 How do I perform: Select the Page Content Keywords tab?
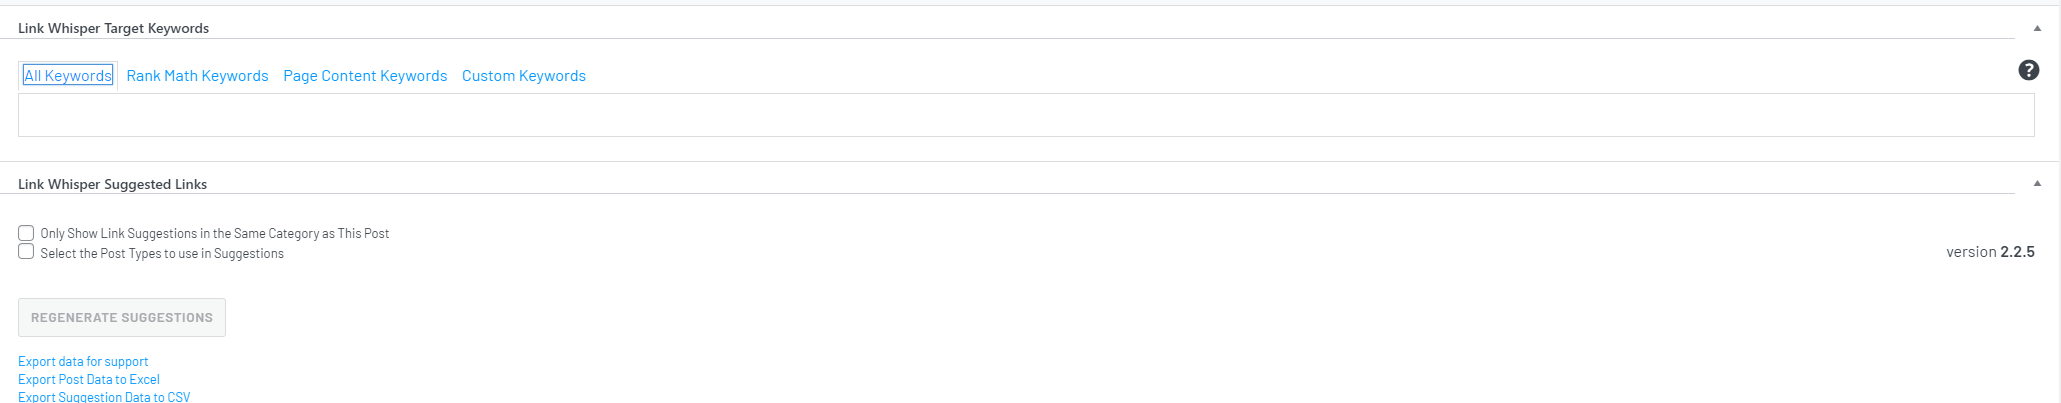pyautogui.click(x=365, y=76)
